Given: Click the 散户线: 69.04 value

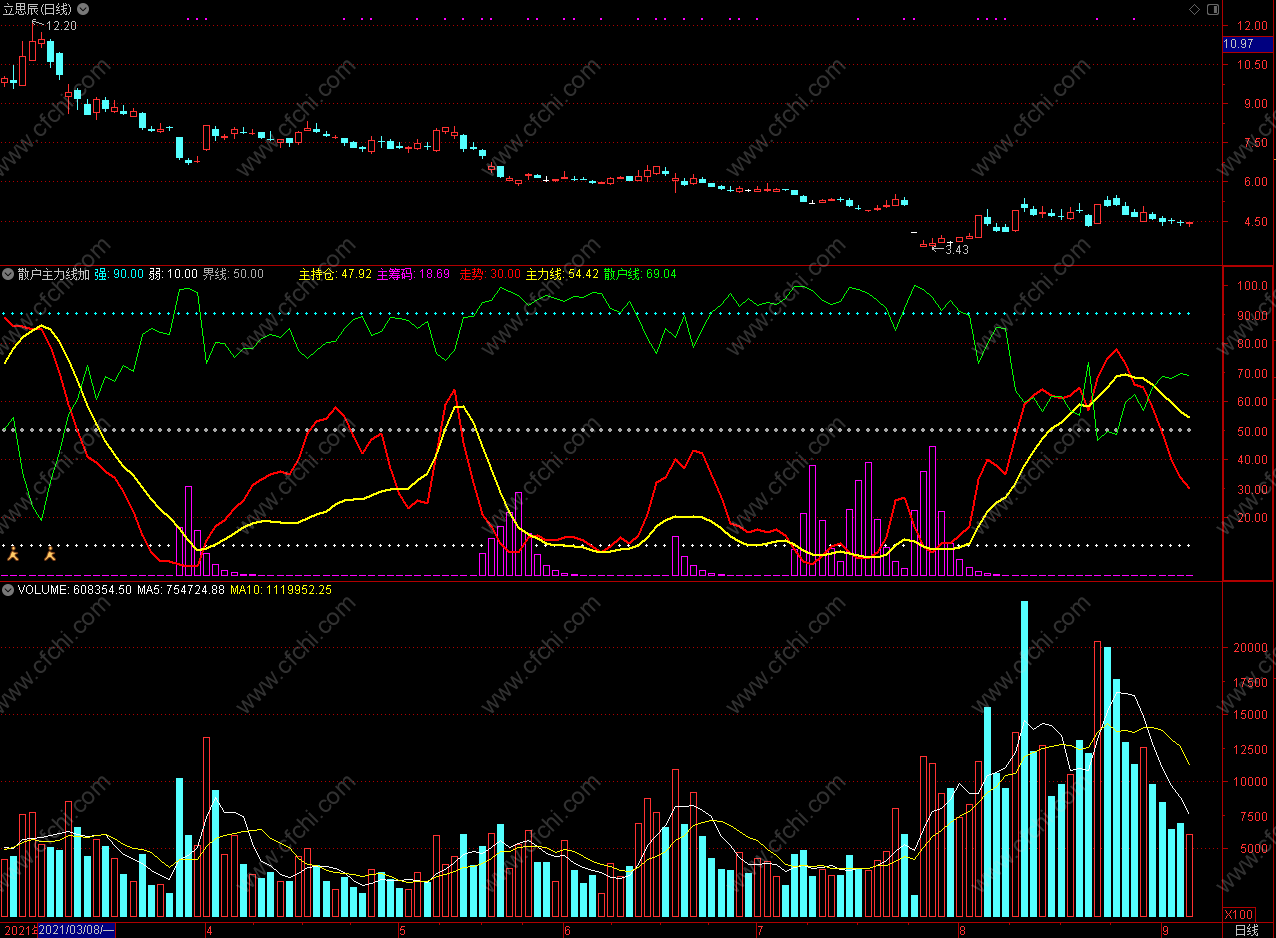Looking at the screenshot, I should tap(641, 273).
